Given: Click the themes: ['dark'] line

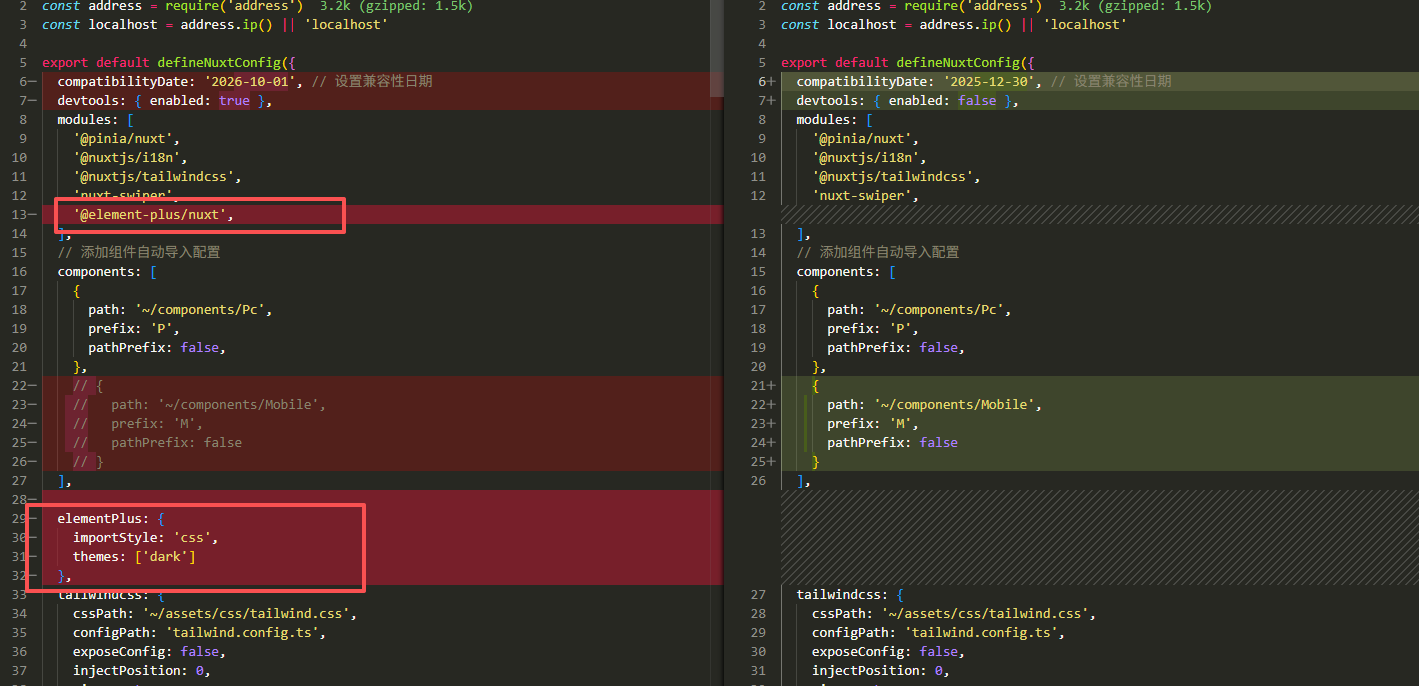Looking at the screenshot, I should [134, 556].
